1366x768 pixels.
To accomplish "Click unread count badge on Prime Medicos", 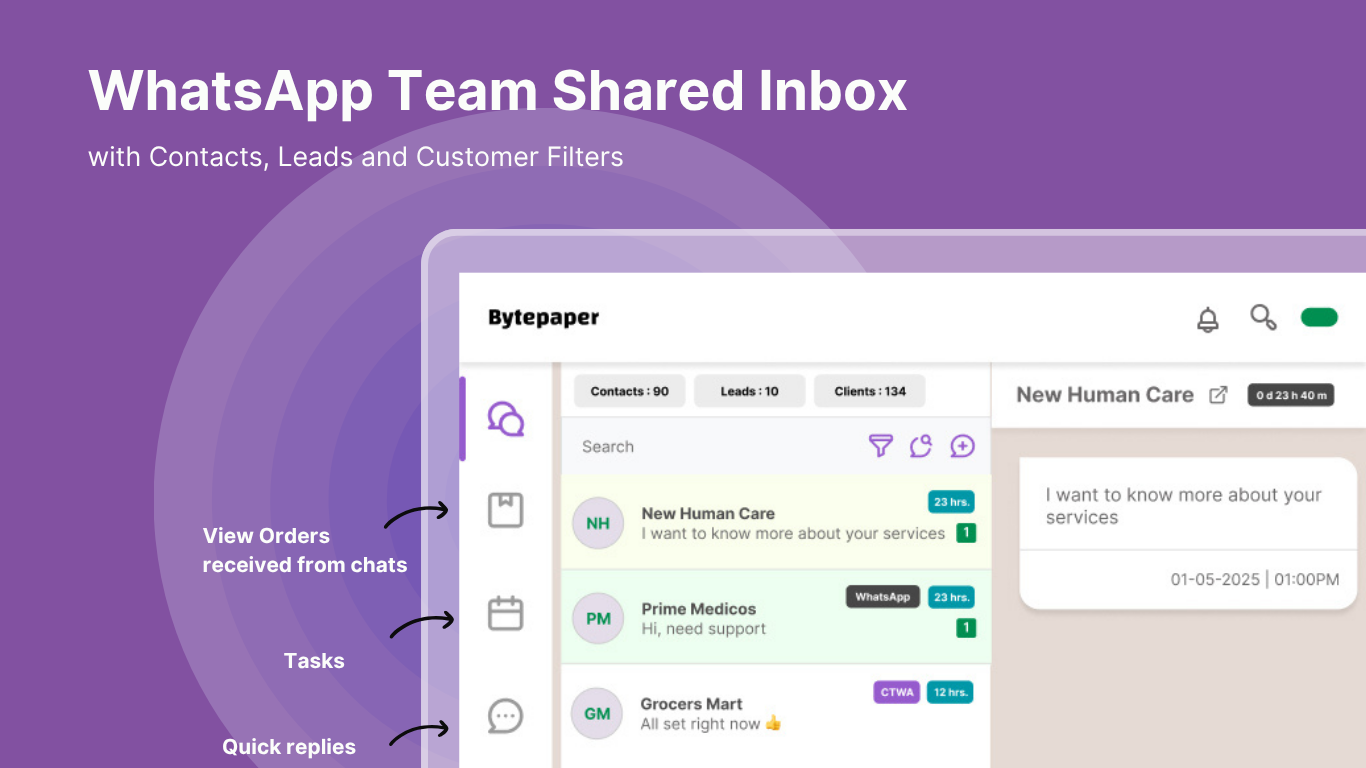I will click(x=966, y=628).
